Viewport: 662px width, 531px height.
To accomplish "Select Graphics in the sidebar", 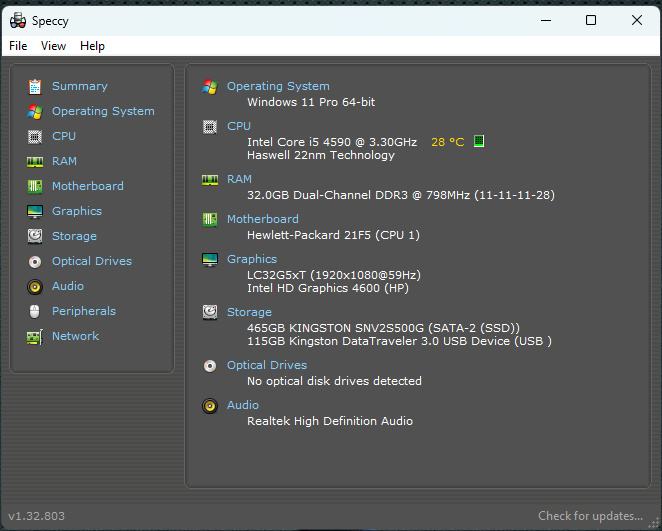I will 77,211.
